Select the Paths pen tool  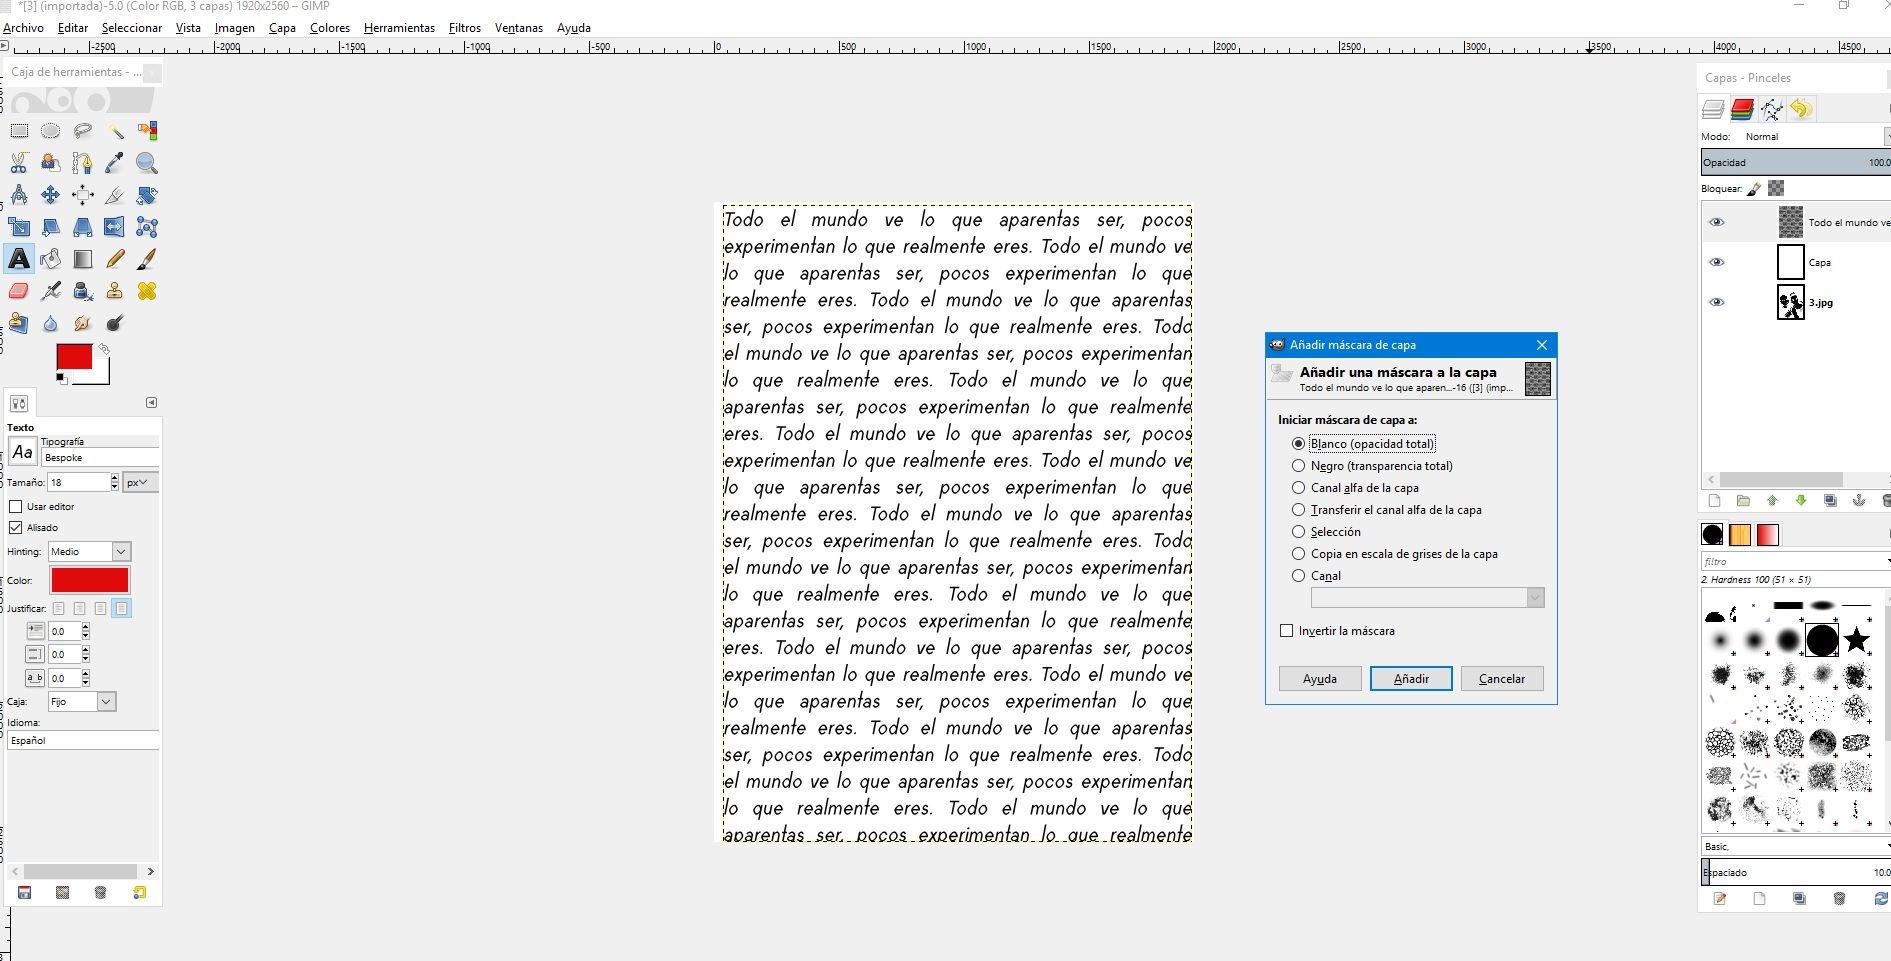pyautogui.click(x=83, y=163)
